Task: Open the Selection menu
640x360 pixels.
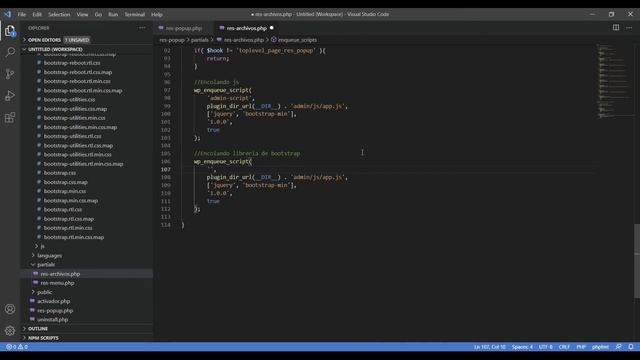Action: pos(59,14)
